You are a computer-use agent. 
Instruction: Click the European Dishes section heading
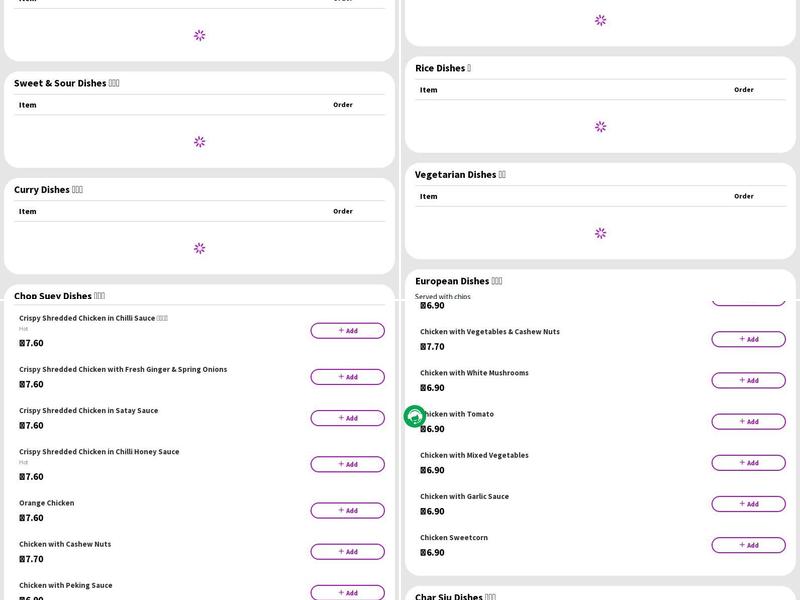(x=458, y=281)
